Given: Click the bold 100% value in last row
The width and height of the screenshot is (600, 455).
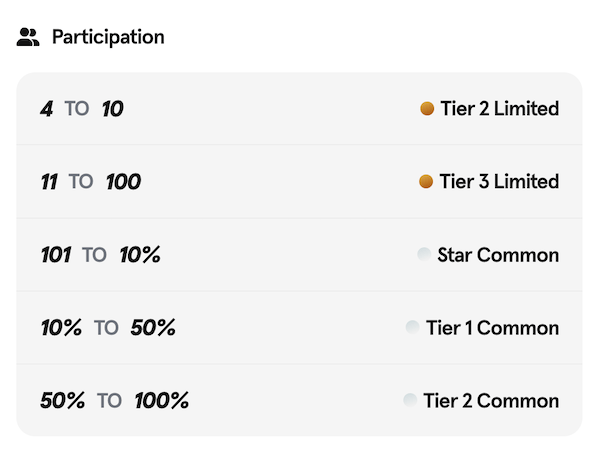Looking at the screenshot, I should (x=162, y=401).
